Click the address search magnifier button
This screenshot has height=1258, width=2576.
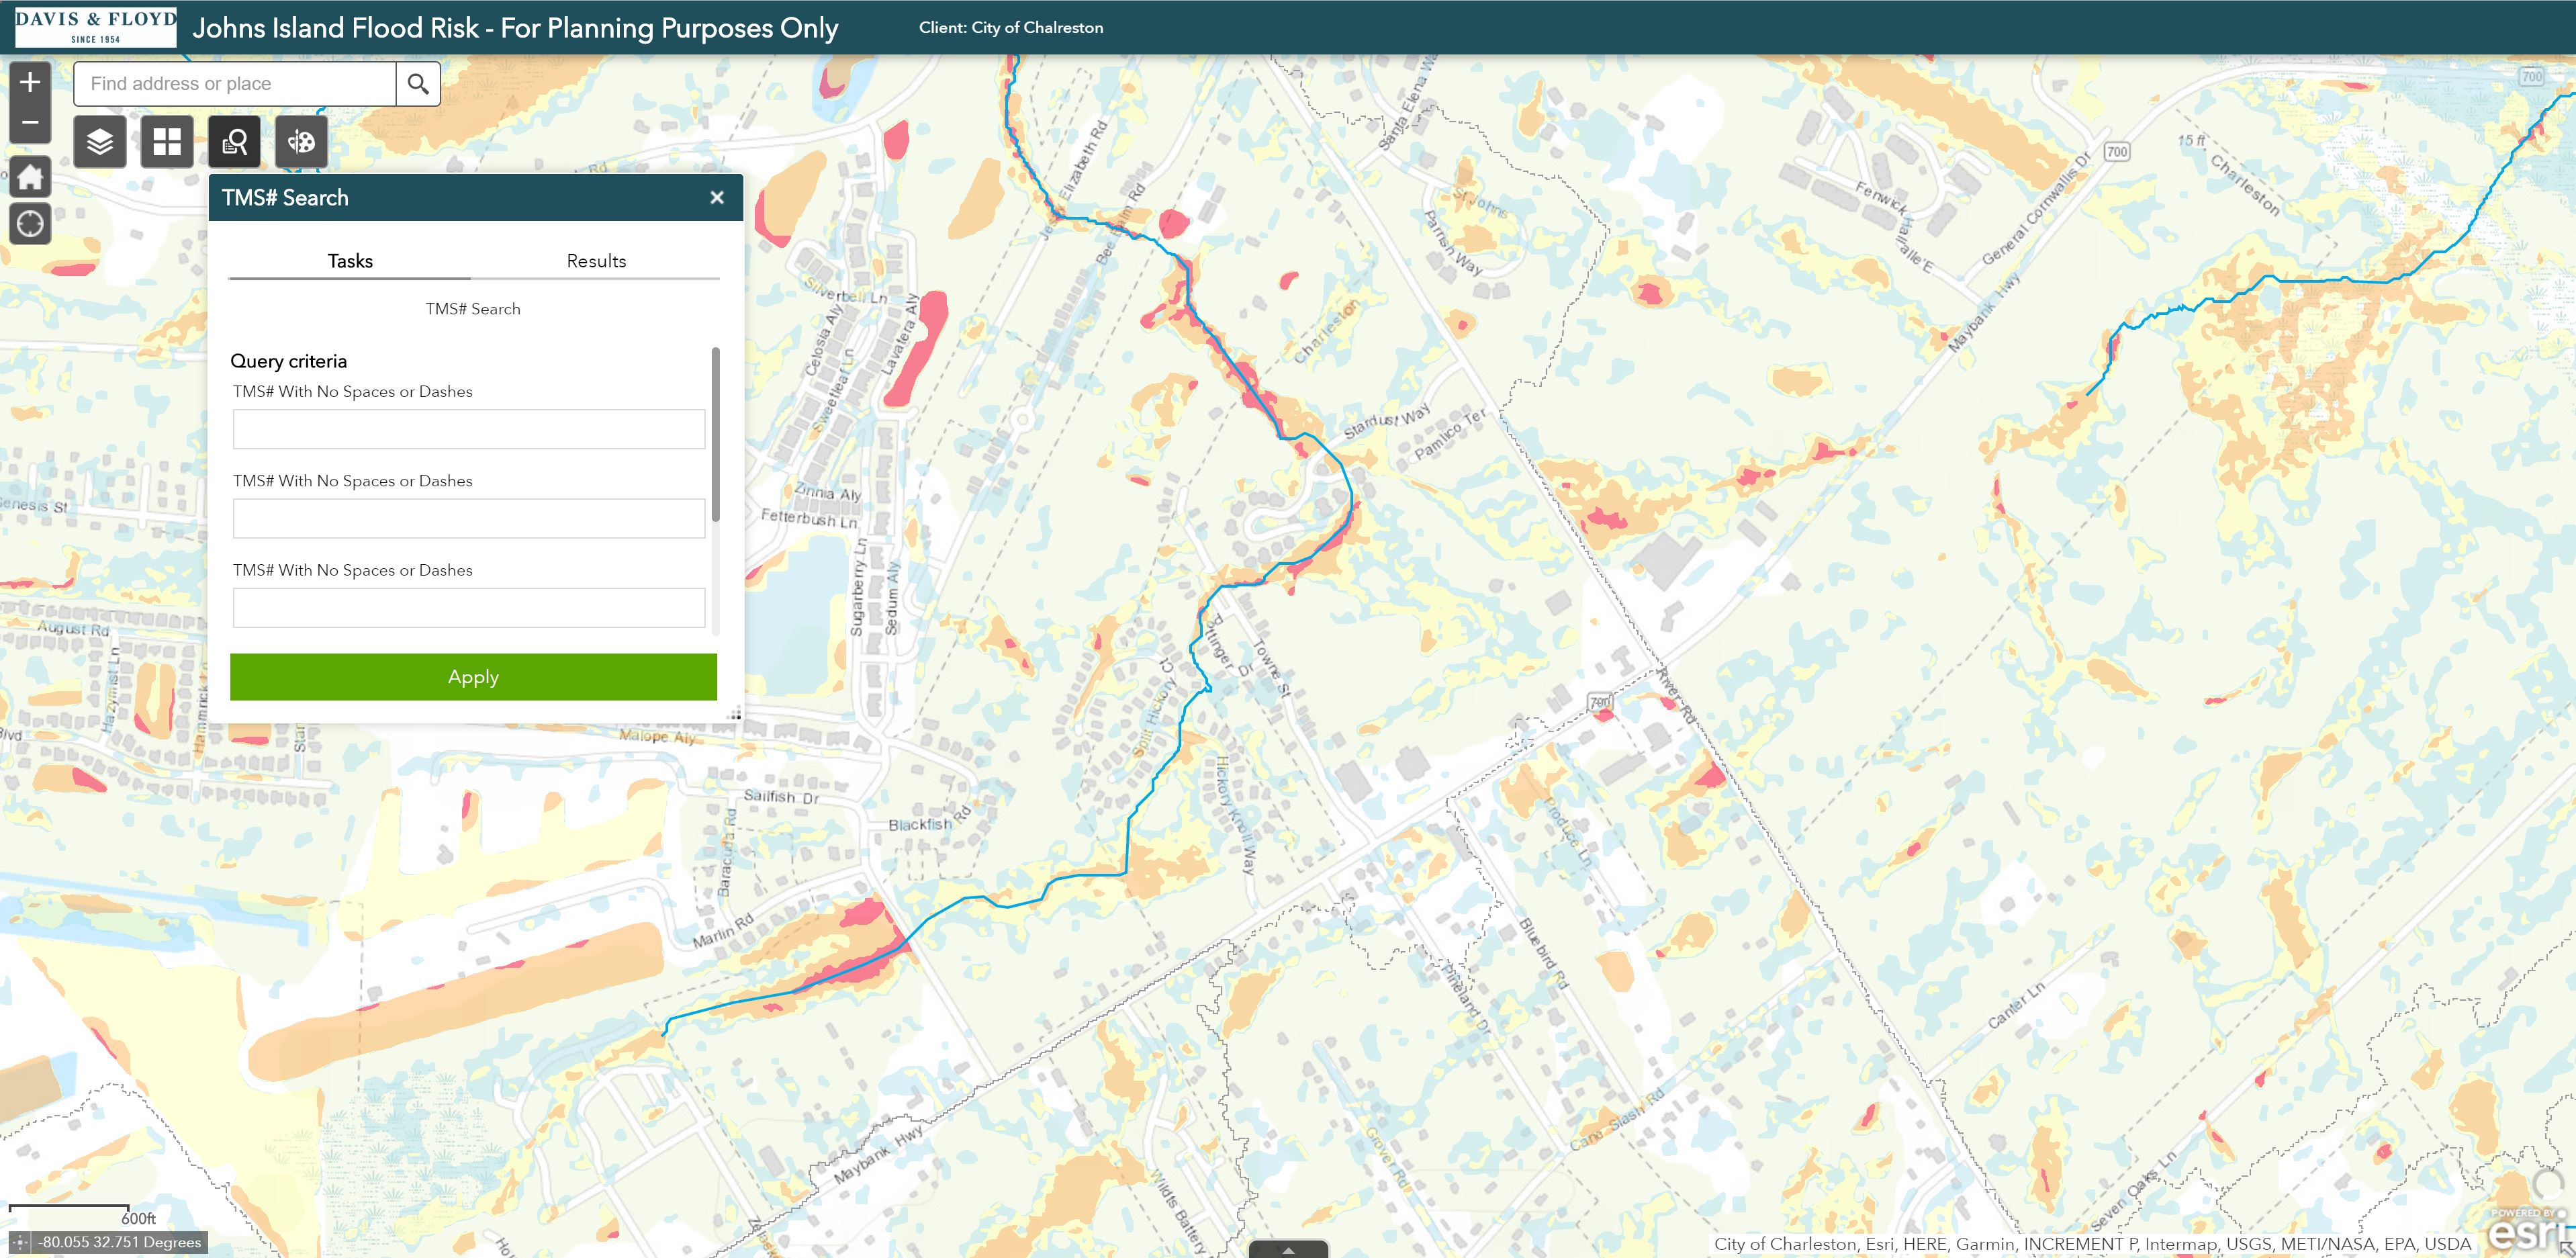pyautogui.click(x=418, y=84)
